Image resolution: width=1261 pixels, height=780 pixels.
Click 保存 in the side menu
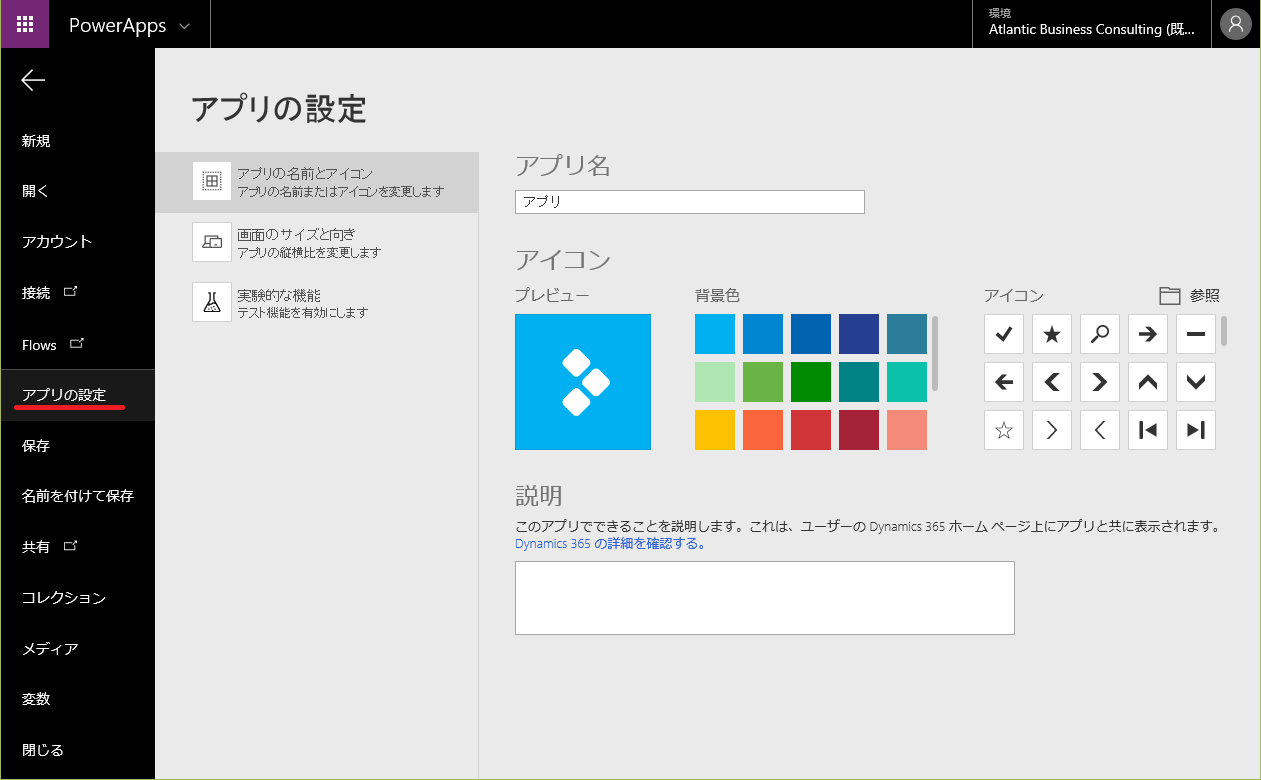pos(36,446)
